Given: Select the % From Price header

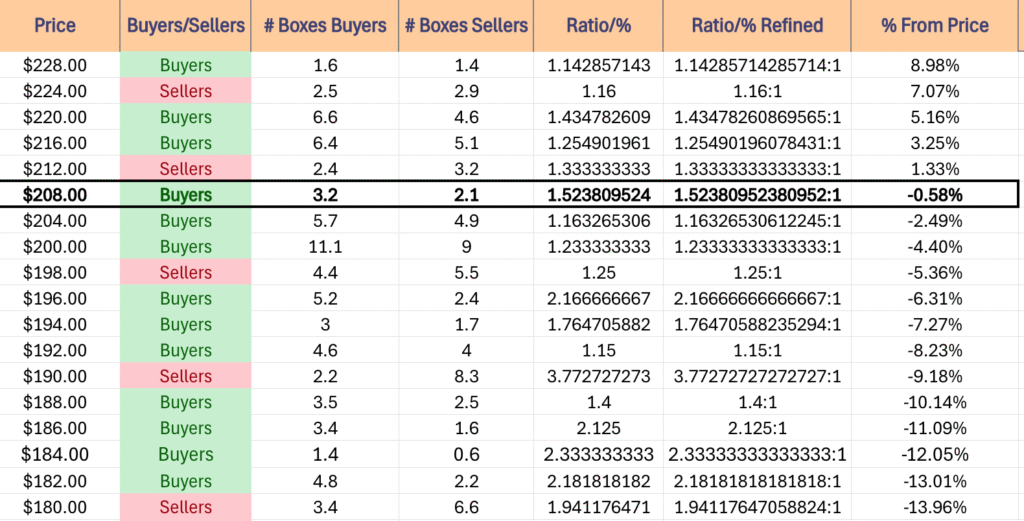Looking at the screenshot, I should (x=935, y=25).
